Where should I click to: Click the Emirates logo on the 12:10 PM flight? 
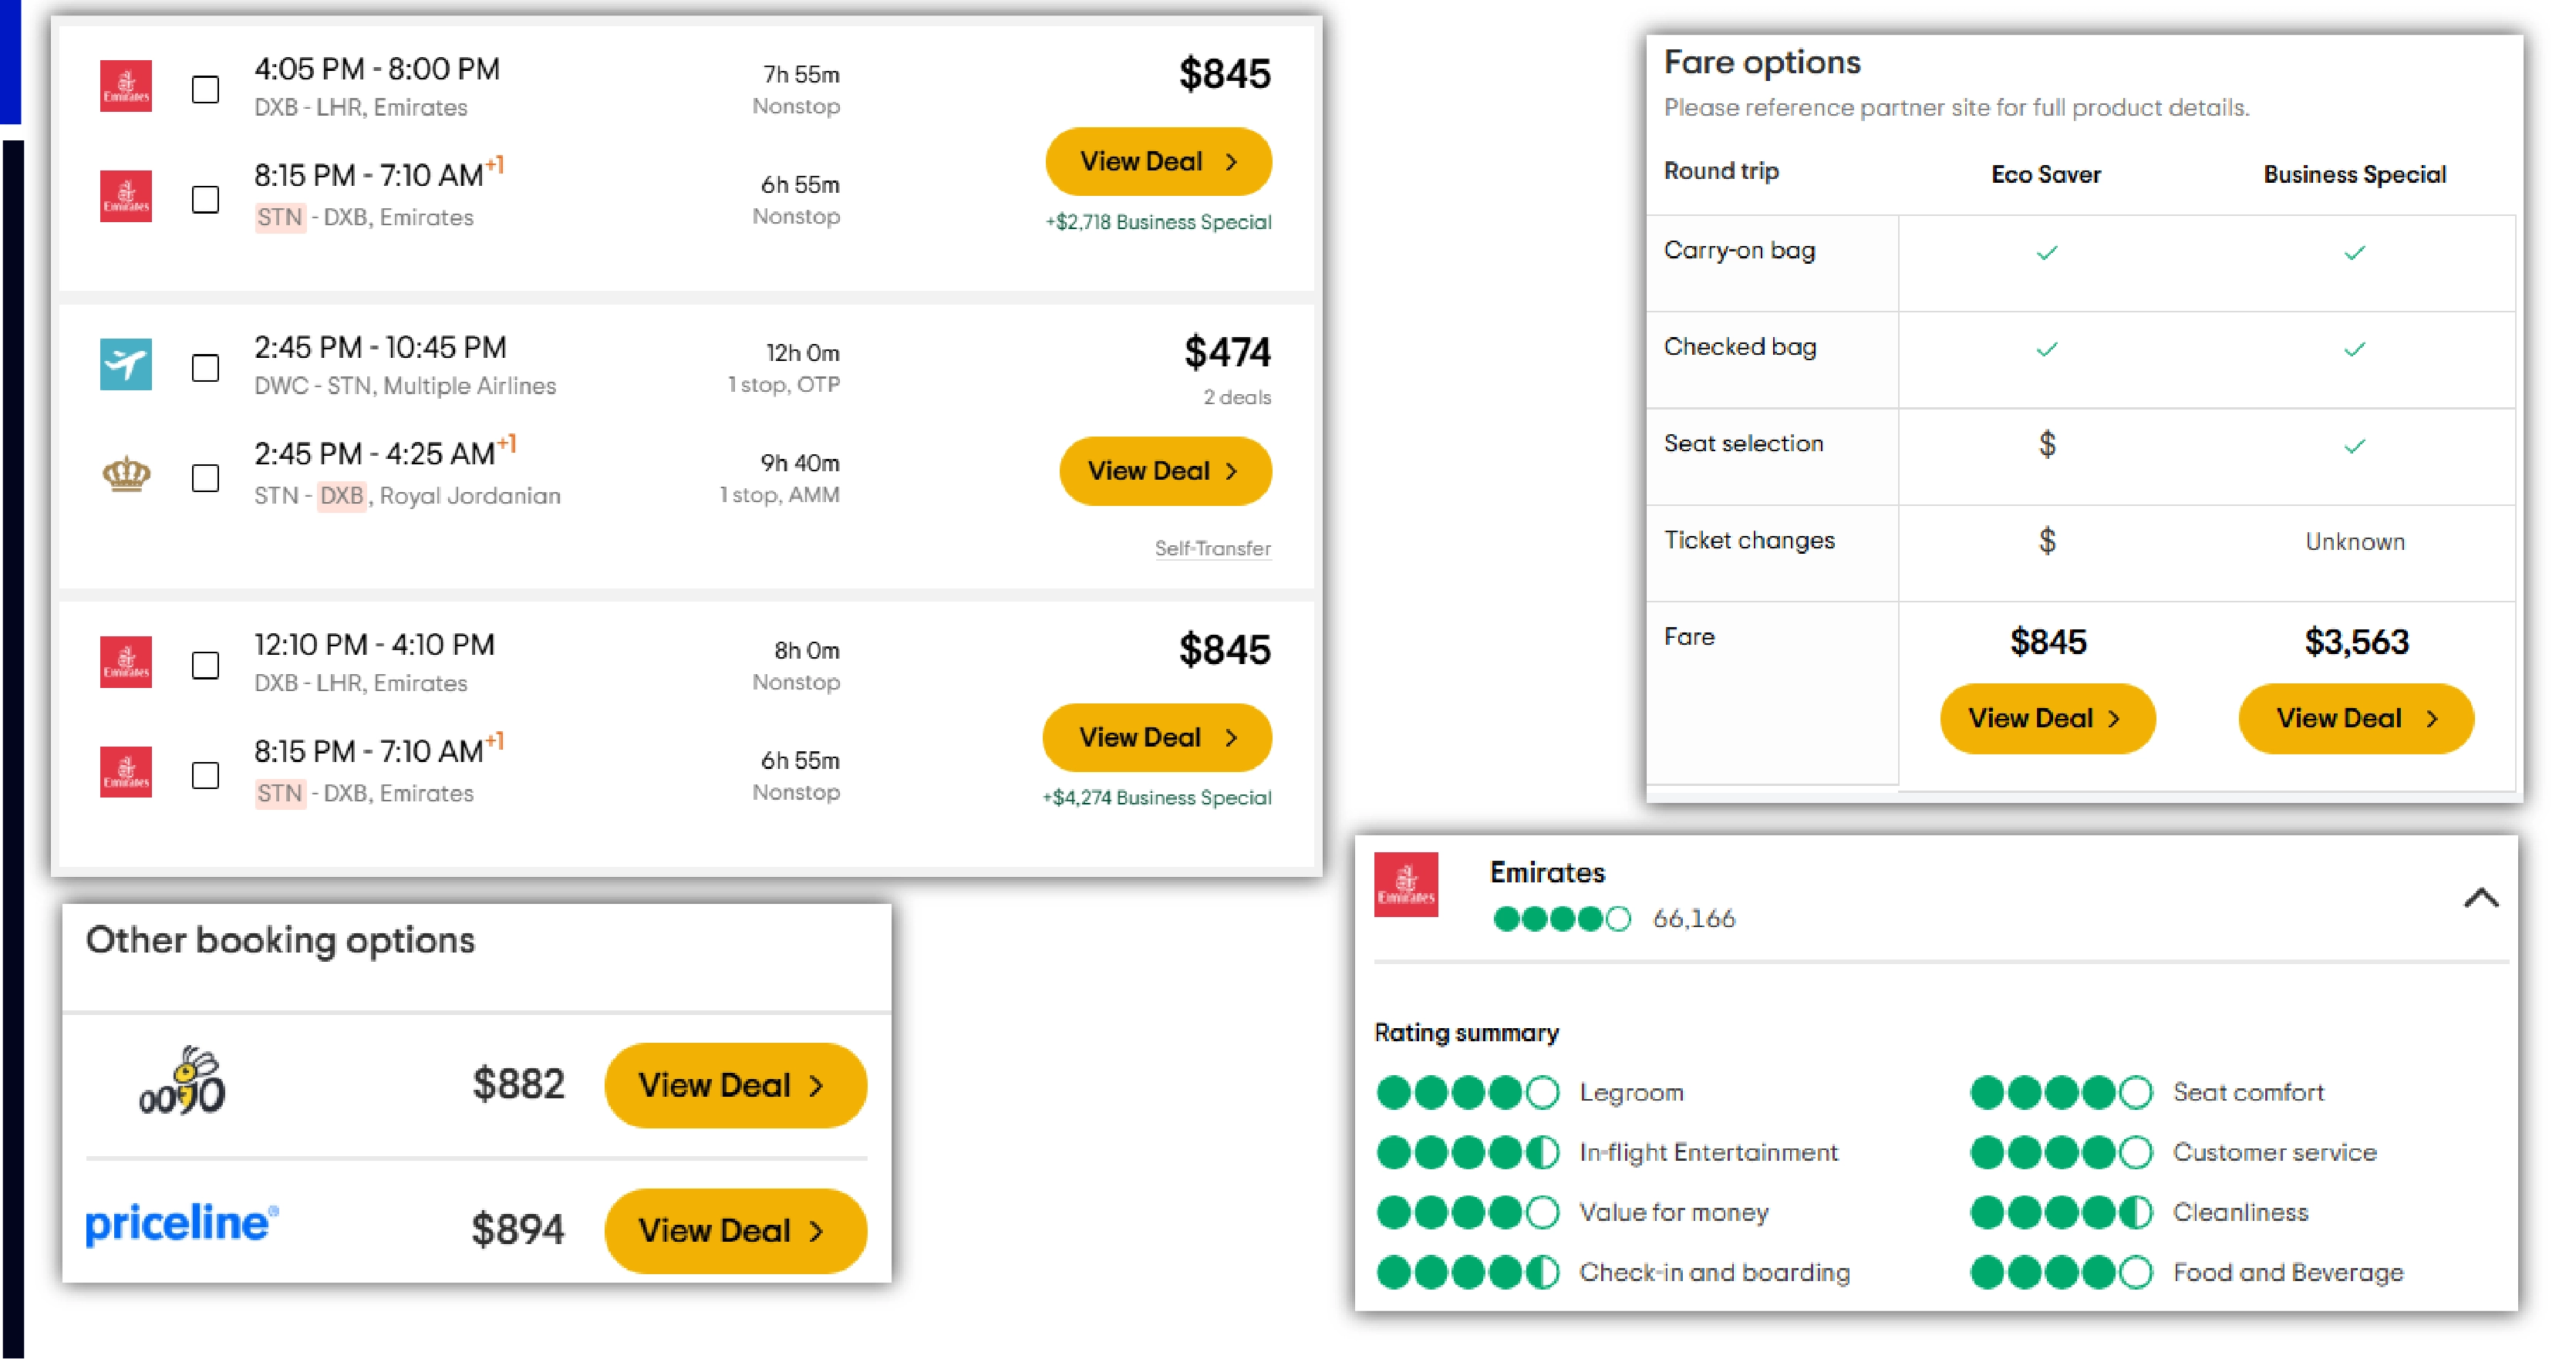point(126,662)
